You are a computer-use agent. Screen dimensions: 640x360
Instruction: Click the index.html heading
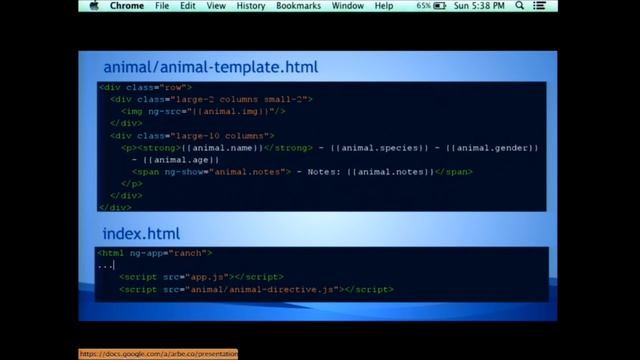tap(141, 233)
